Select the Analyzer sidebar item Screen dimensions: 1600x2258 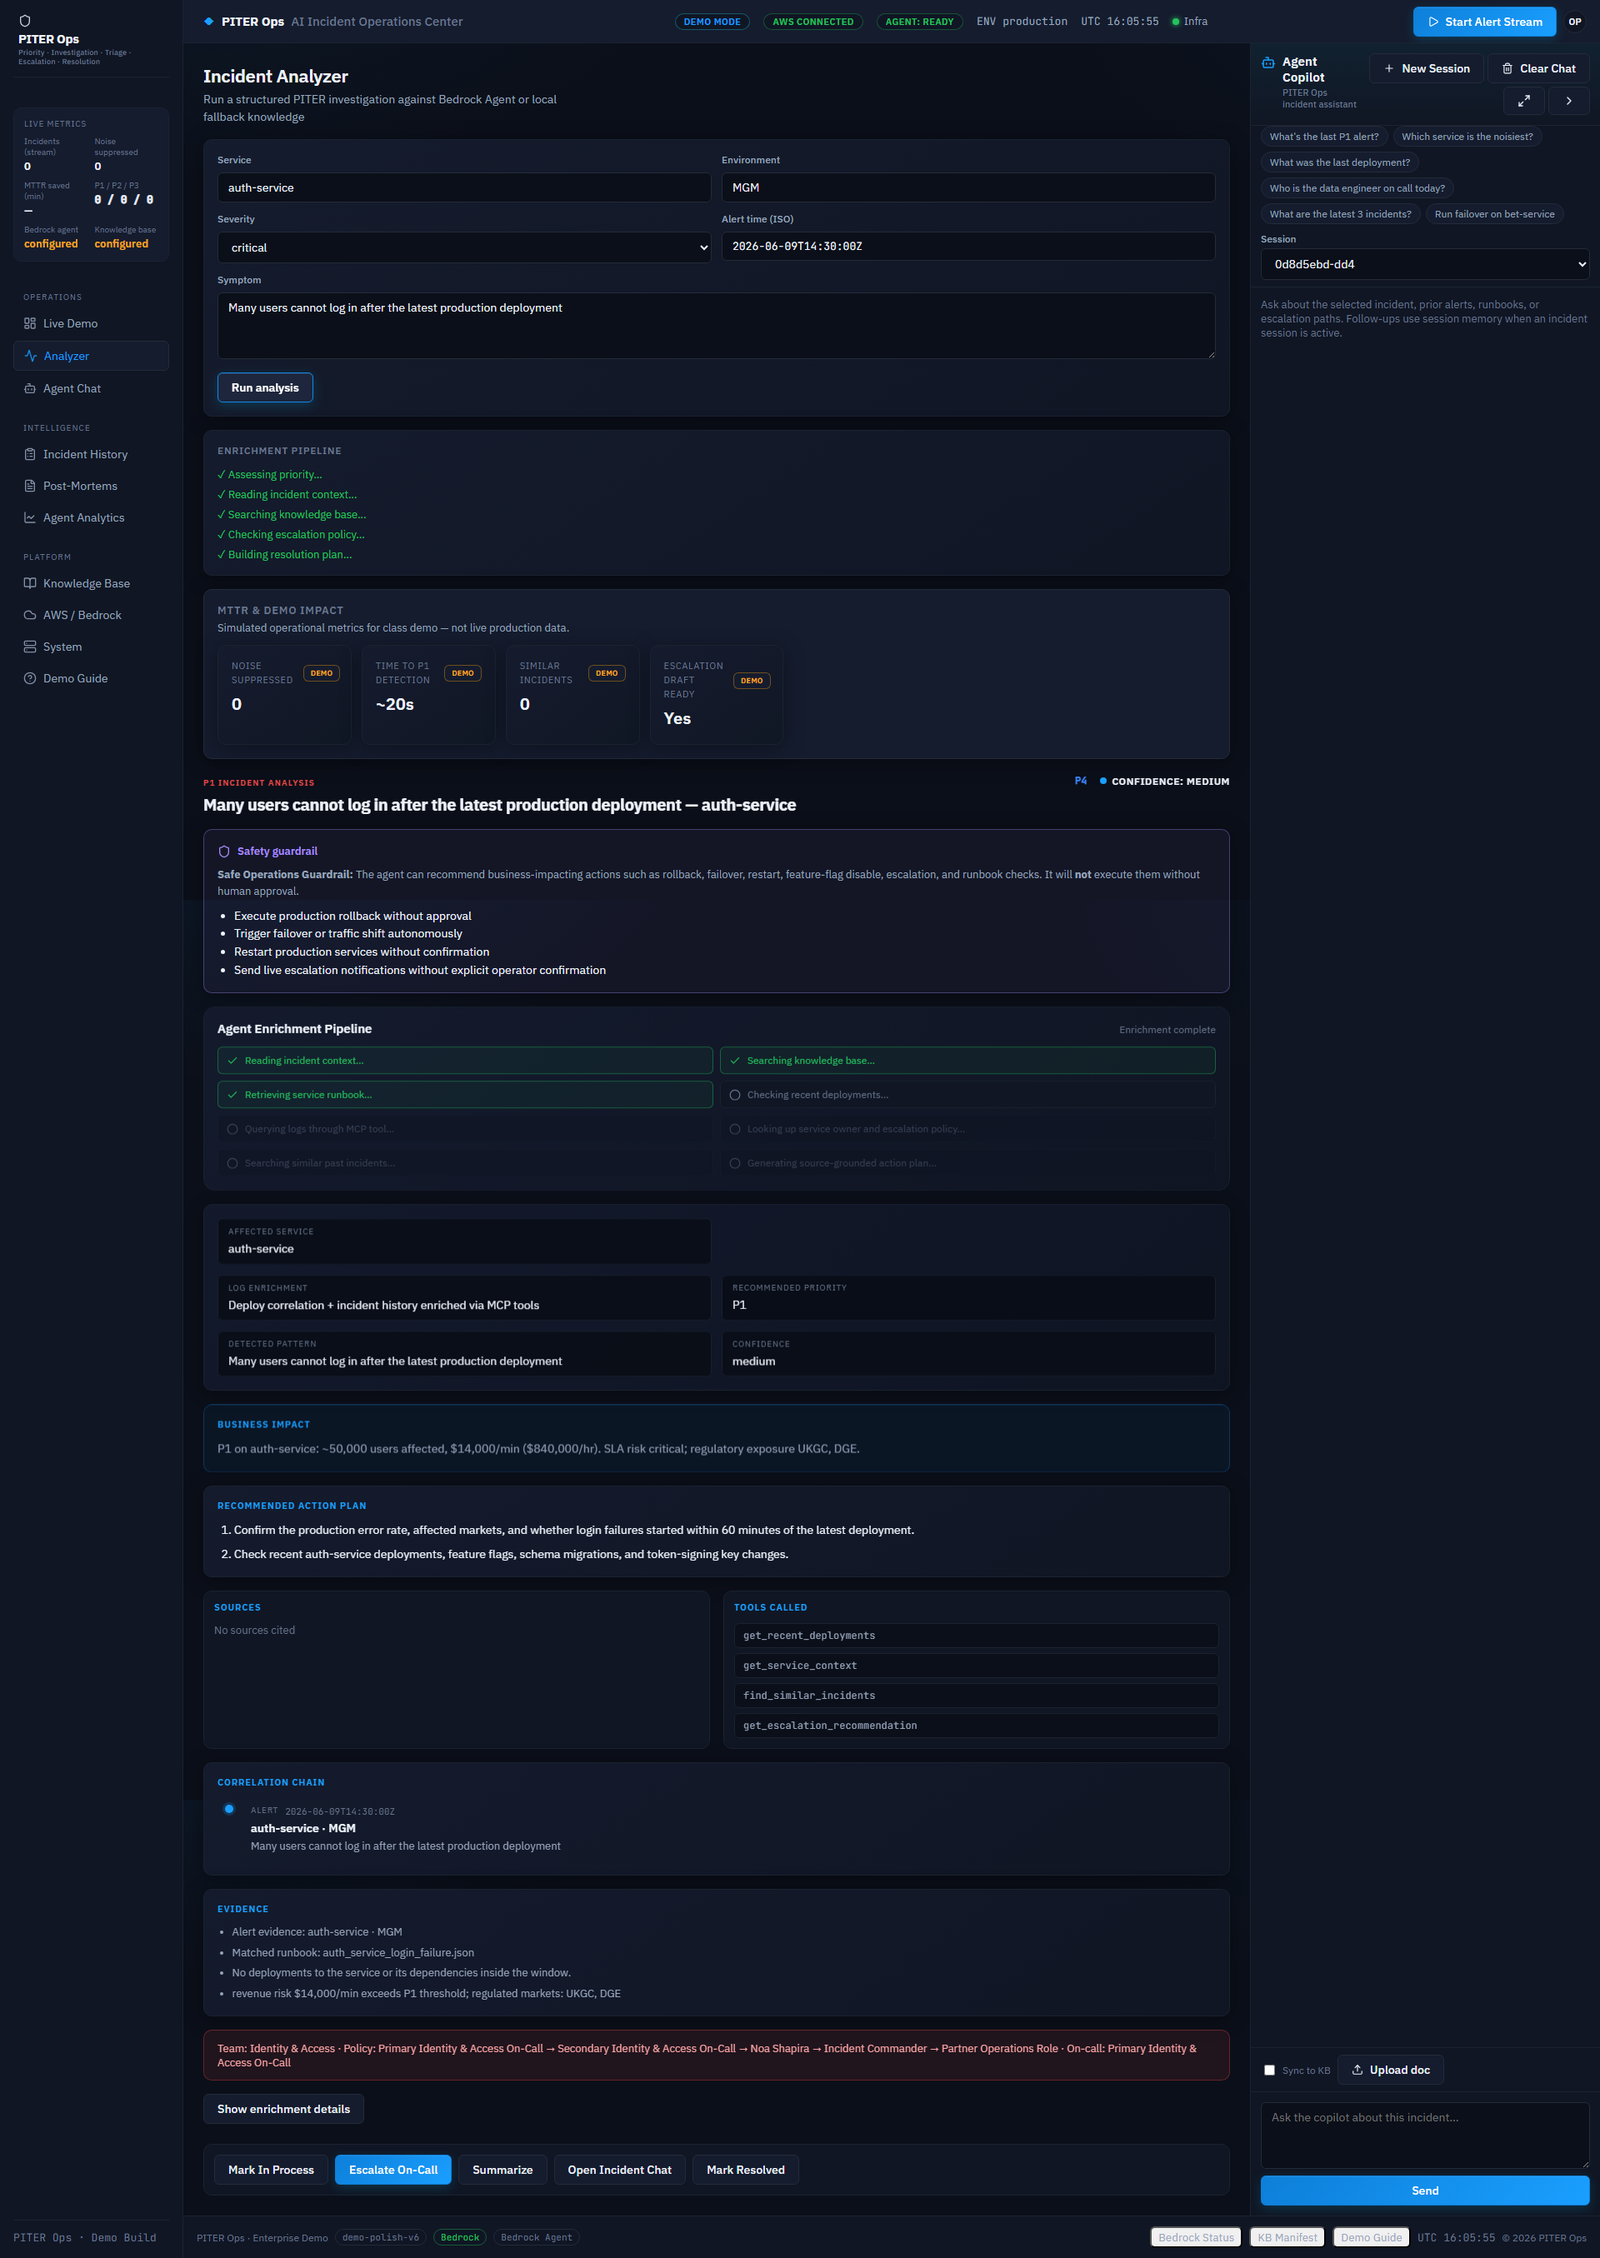91,356
